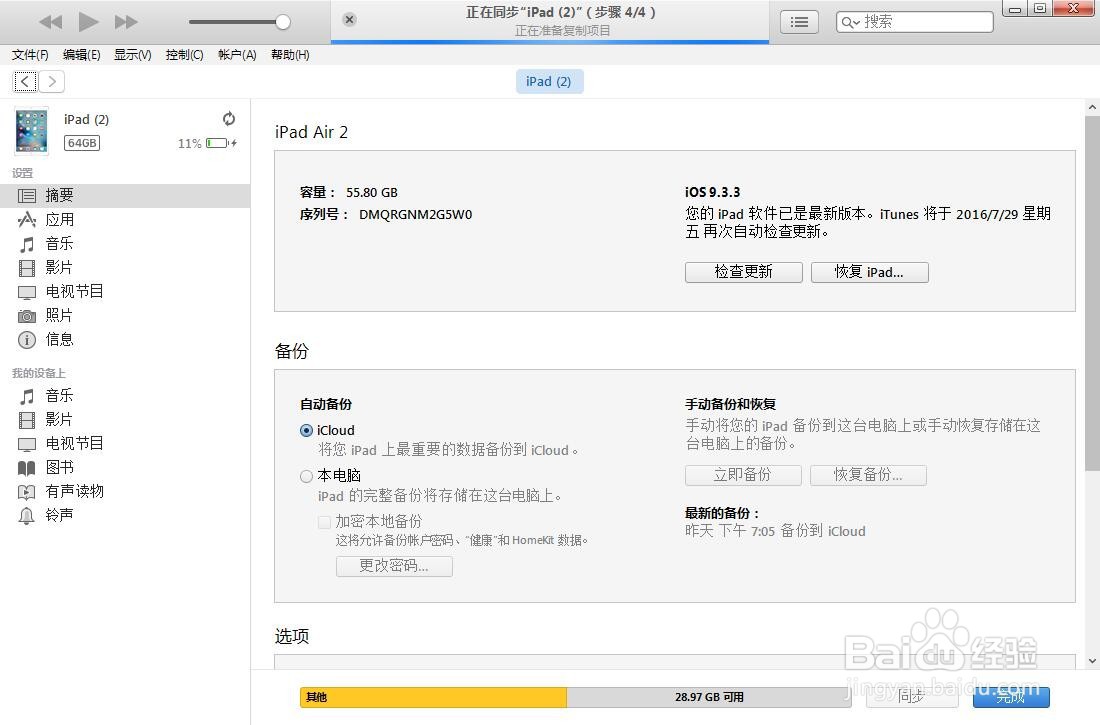
Task: Open 影片 under 设置 section
Action: point(125,267)
